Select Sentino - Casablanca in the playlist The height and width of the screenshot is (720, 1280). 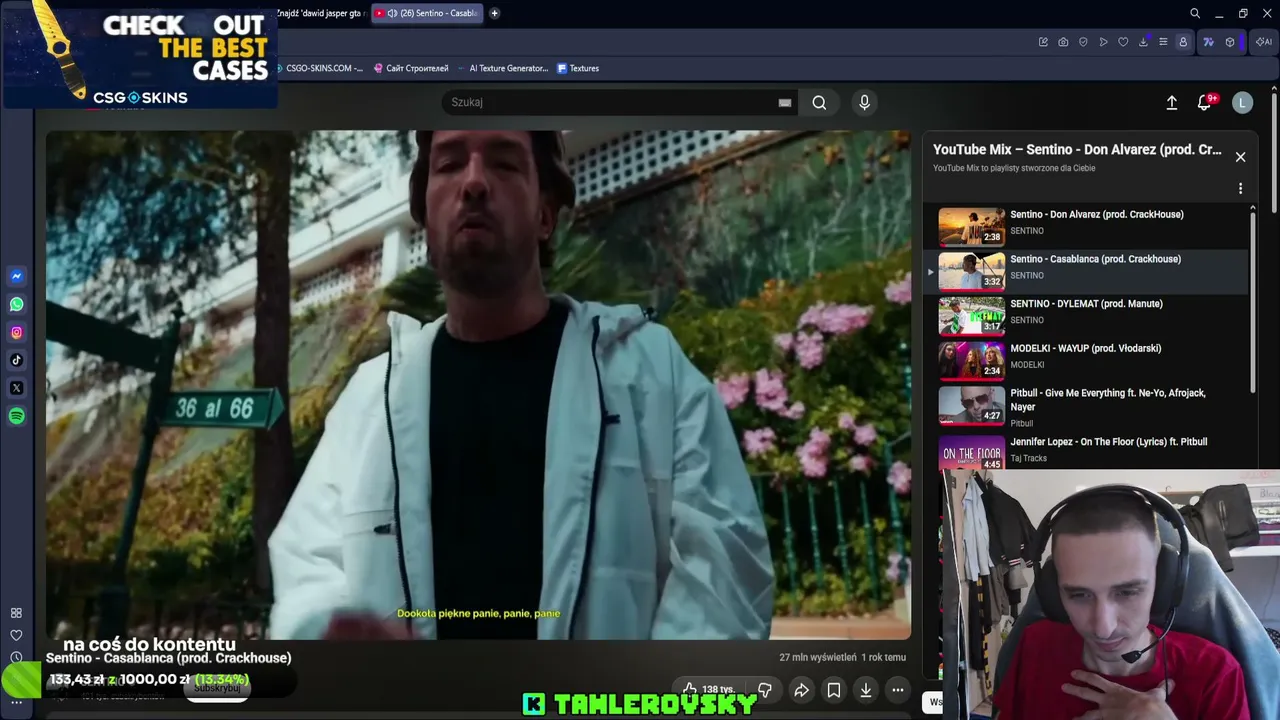point(1087,271)
